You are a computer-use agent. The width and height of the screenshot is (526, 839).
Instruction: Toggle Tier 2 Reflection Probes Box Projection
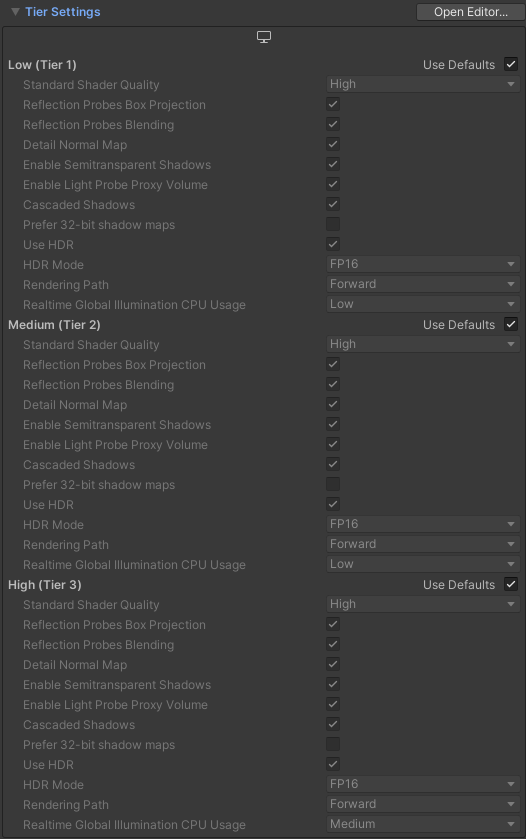click(x=333, y=364)
